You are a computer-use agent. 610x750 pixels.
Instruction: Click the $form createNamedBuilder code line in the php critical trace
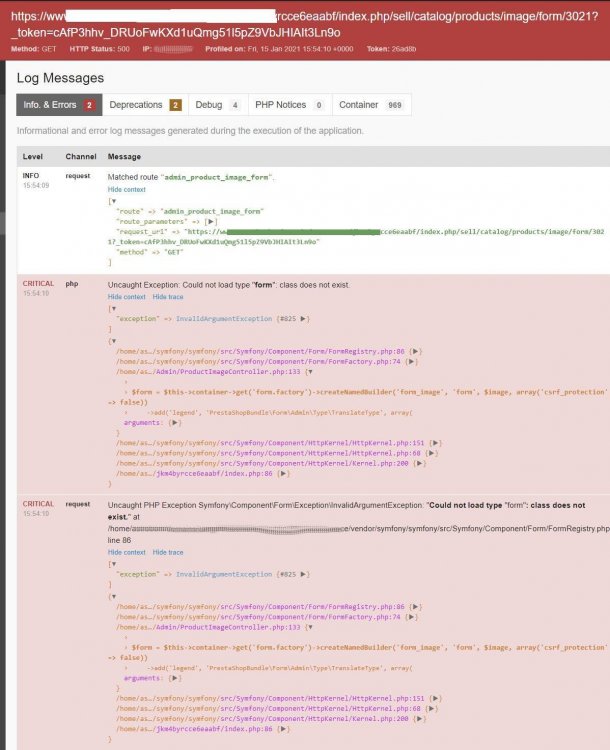pyautogui.click(x=357, y=397)
